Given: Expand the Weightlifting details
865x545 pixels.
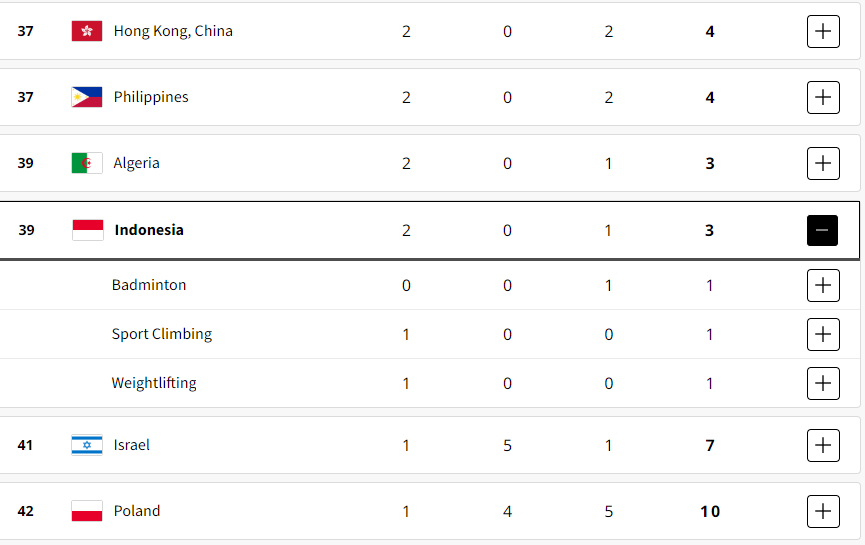Looking at the screenshot, I should coord(822,383).
